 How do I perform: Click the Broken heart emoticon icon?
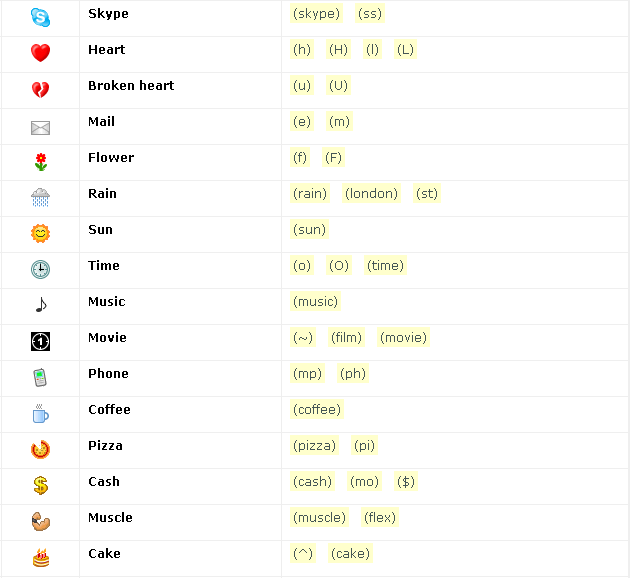(x=40, y=89)
